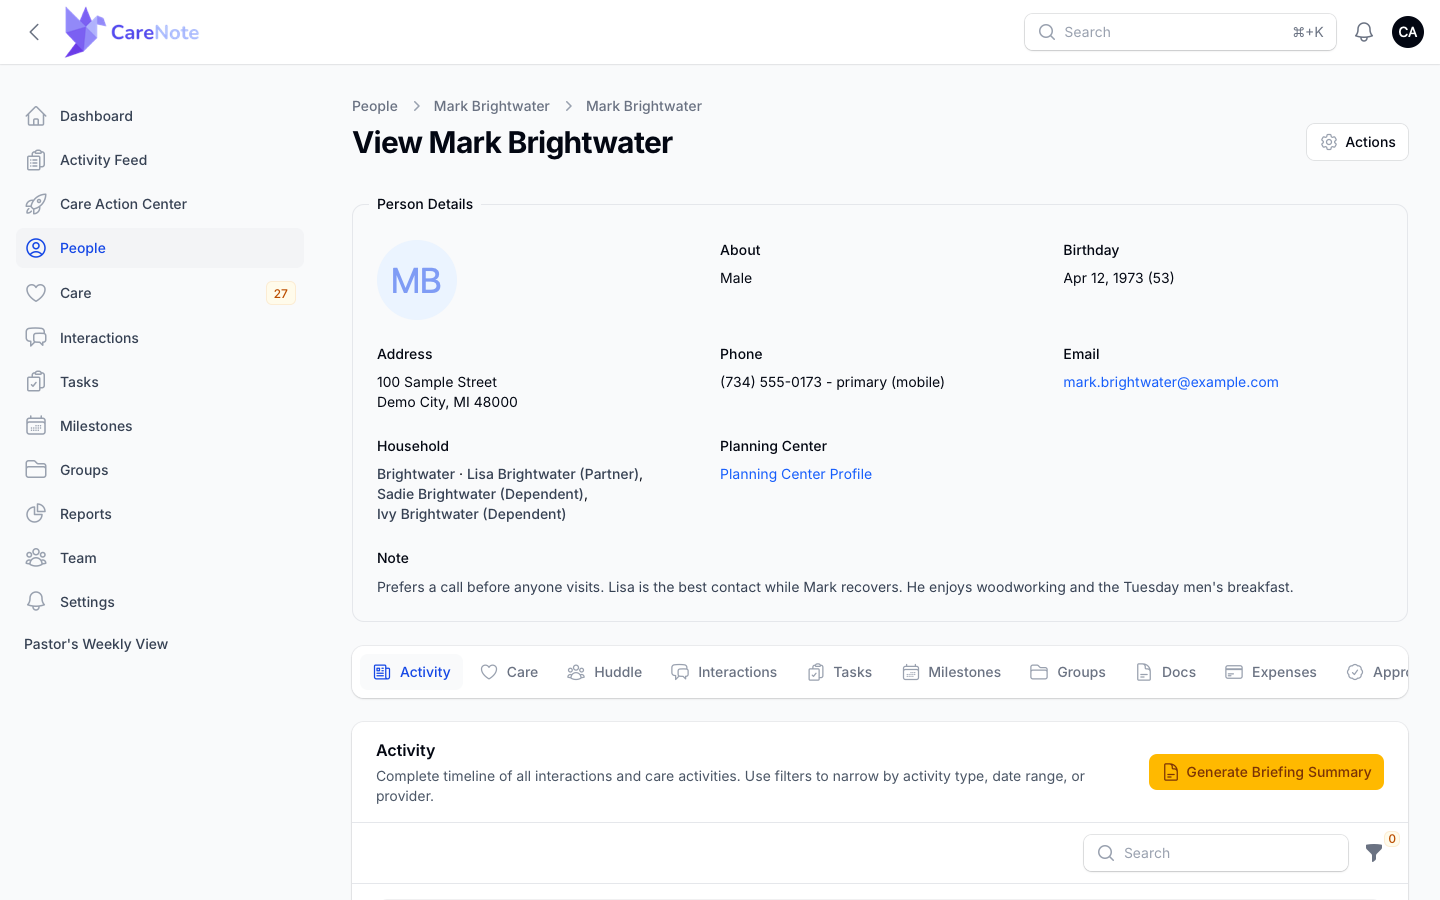Open Pastor's Weekly View
The height and width of the screenshot is (900, 1440).
click(96, 644)
